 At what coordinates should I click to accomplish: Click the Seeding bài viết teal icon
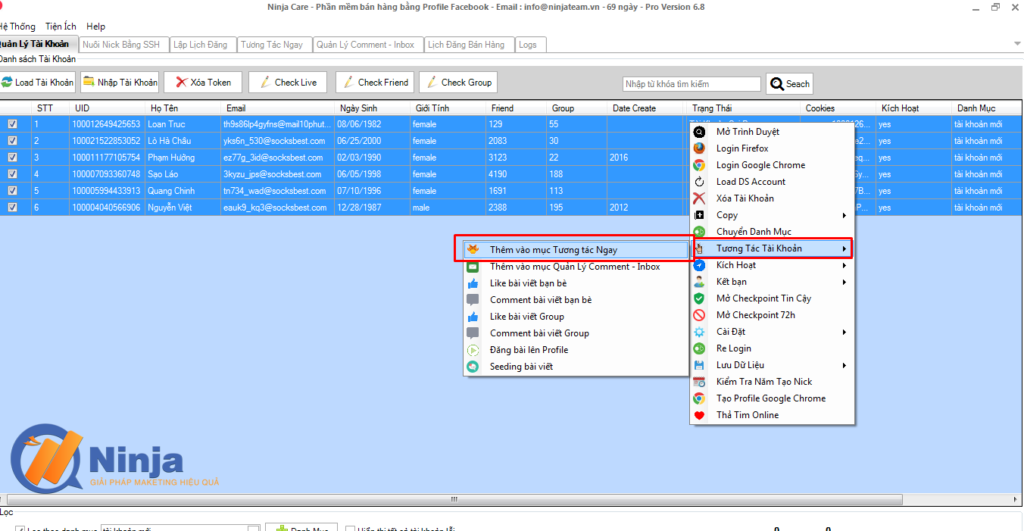[x=473, y=366]
